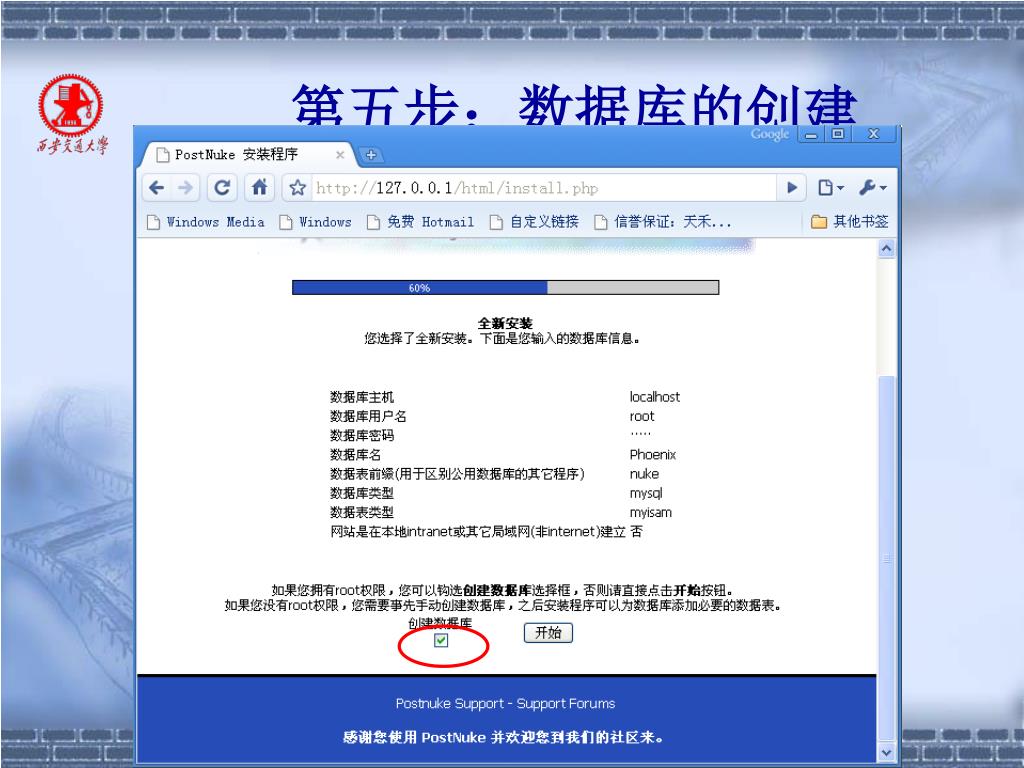Image resolution: width=1024 pixels, height=768 pixels.
Task: Open the 信誉保证 bookmark
Action: pos(663,222)
